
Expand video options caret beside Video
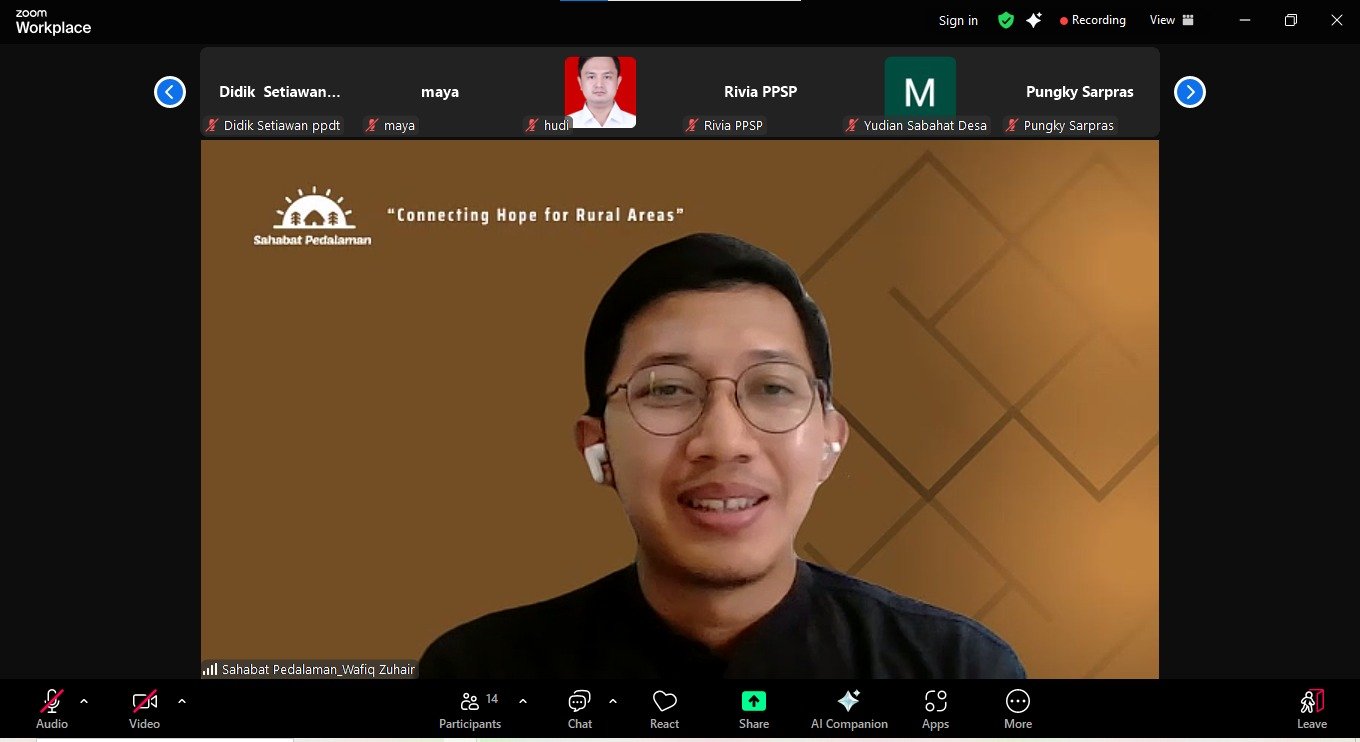point(181,701)
